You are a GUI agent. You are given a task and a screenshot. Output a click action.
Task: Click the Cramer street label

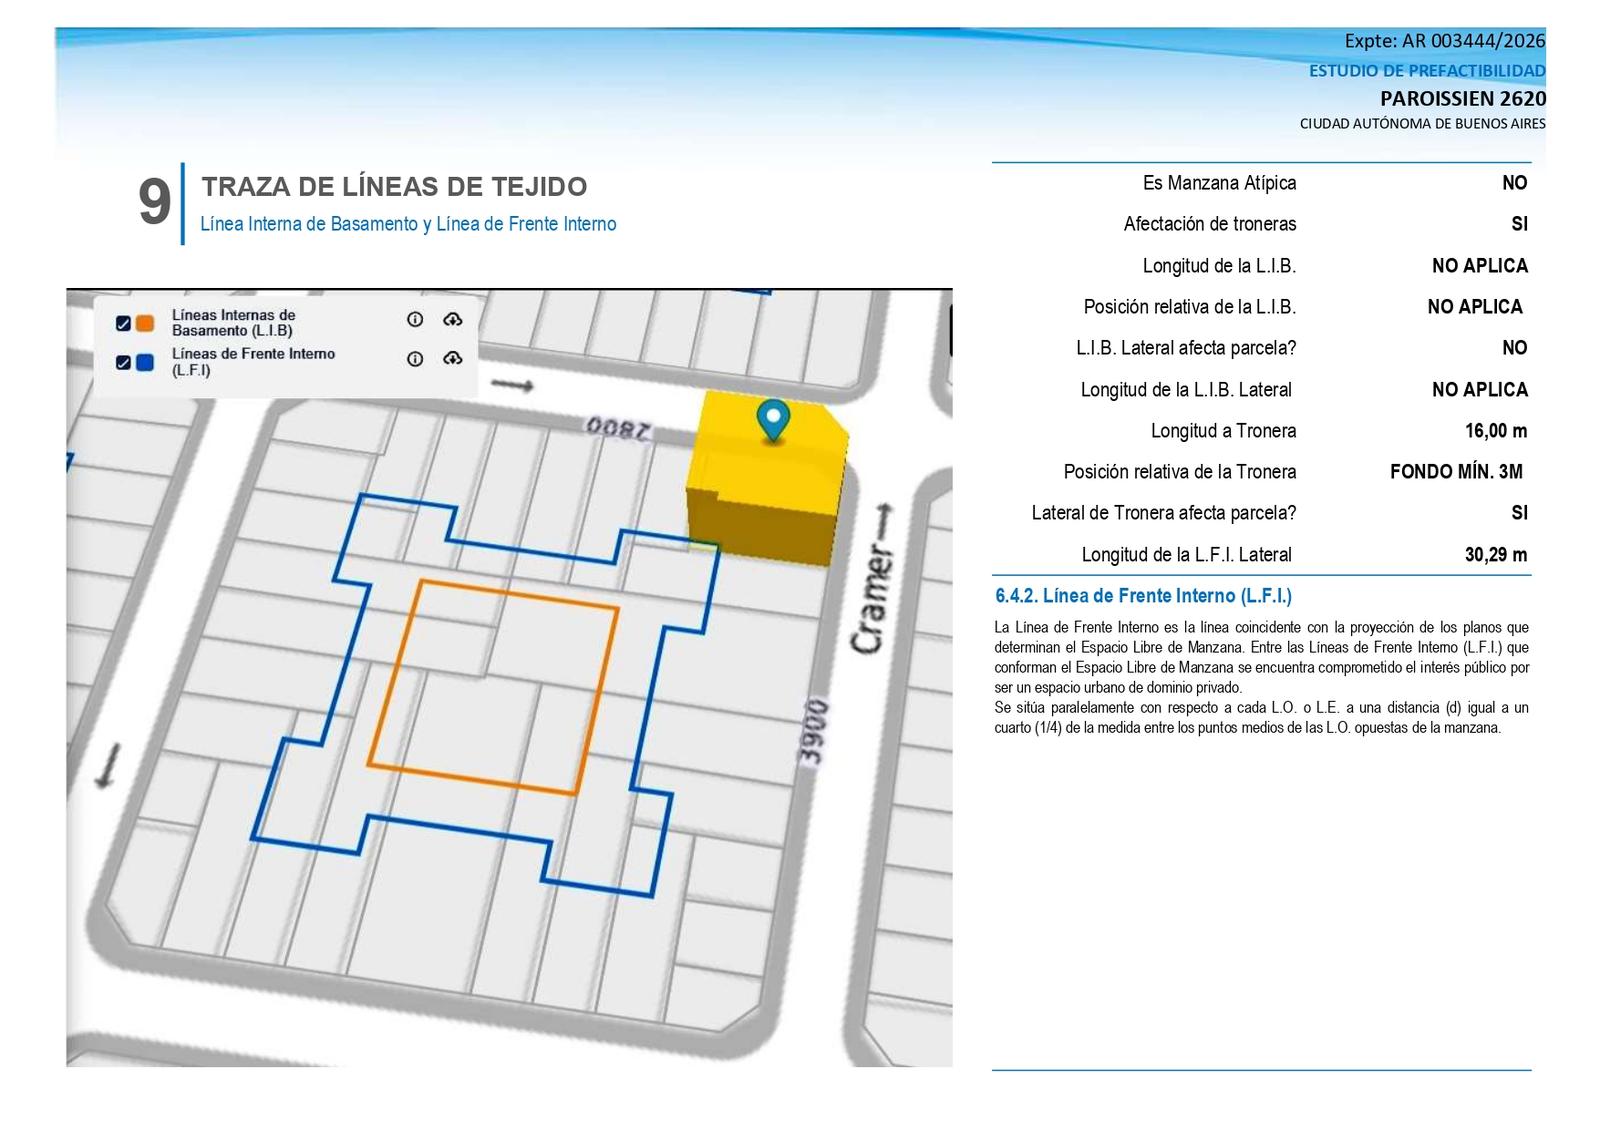870,600
